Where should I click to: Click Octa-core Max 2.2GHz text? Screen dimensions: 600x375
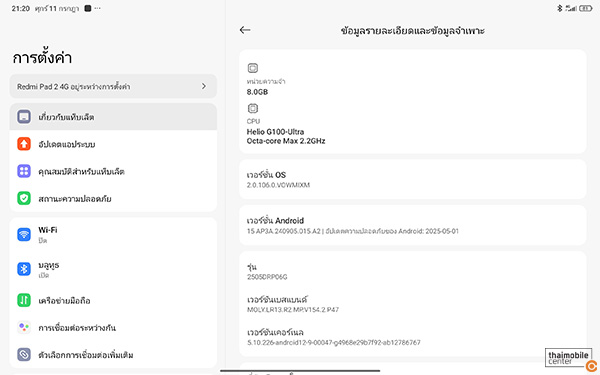point(286,141)
